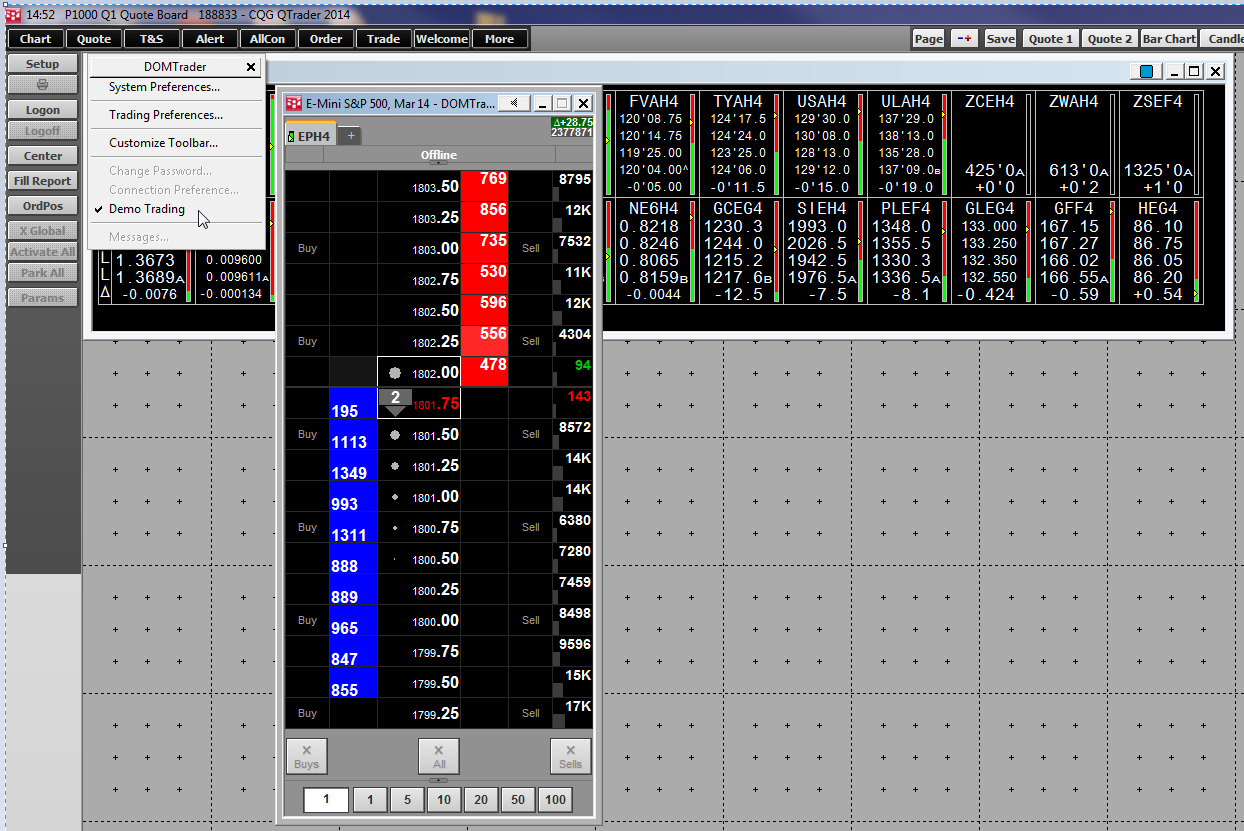The image size is (1244, 831).
Task: Close the DOMTrader setup menu with its X
Action: click(x=252, y=67)
